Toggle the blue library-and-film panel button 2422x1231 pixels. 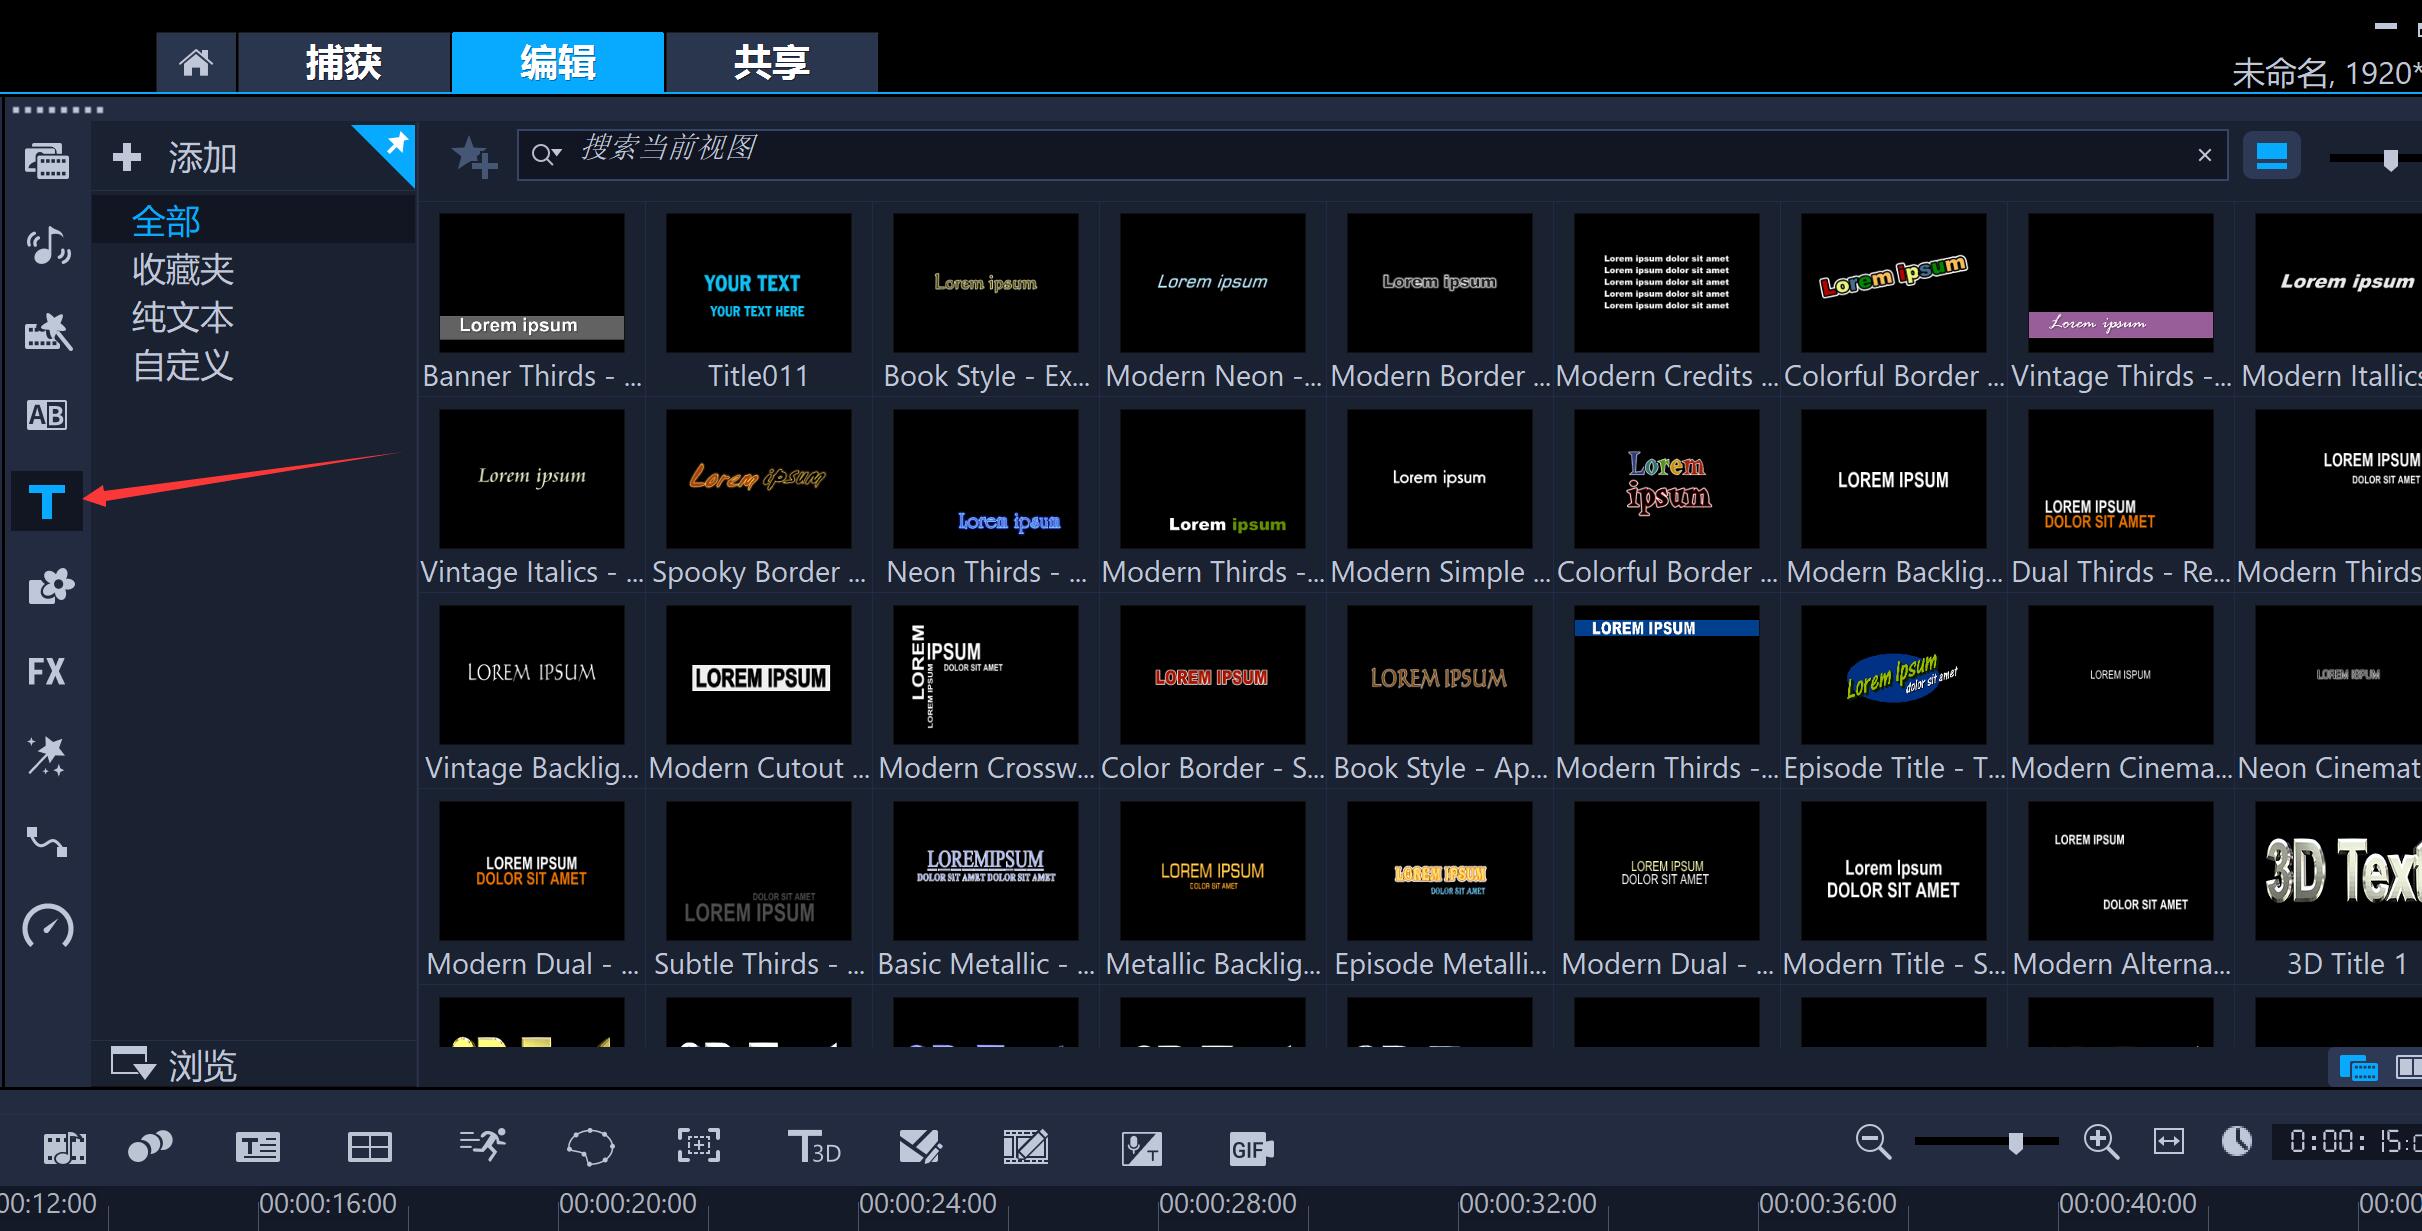2357,1068
